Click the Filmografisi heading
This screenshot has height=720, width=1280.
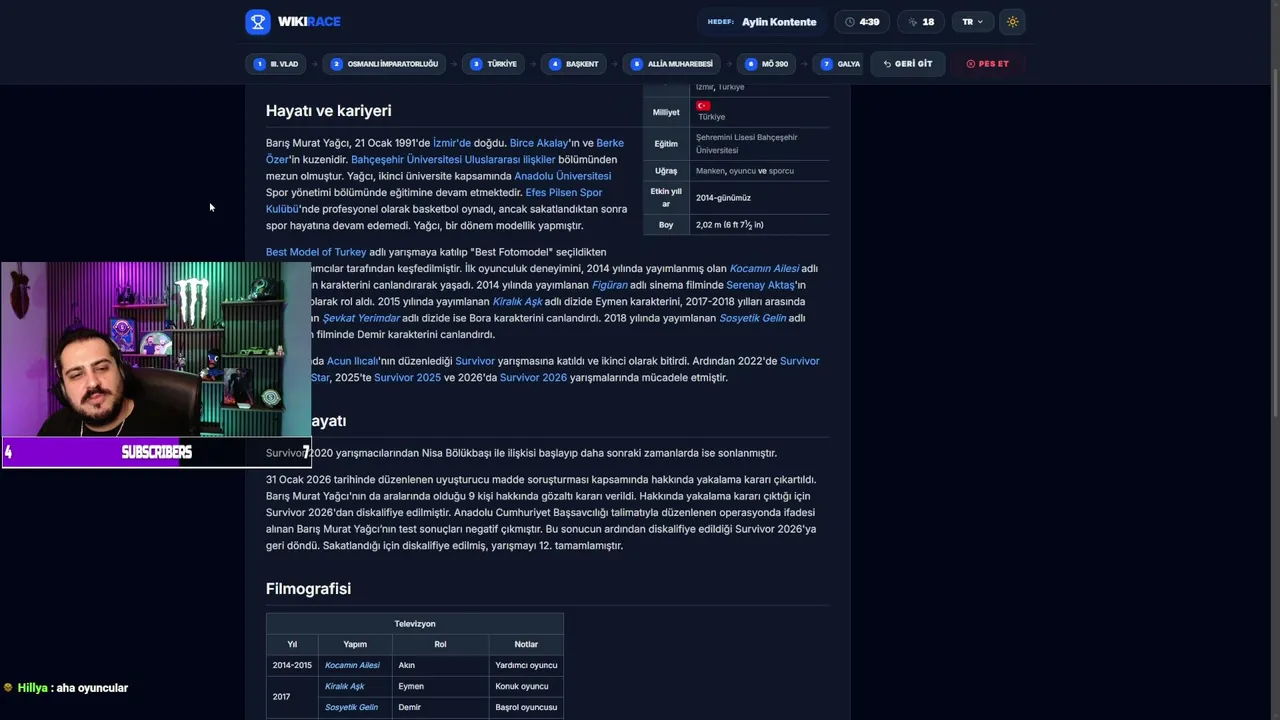click(x=308, y=589)
